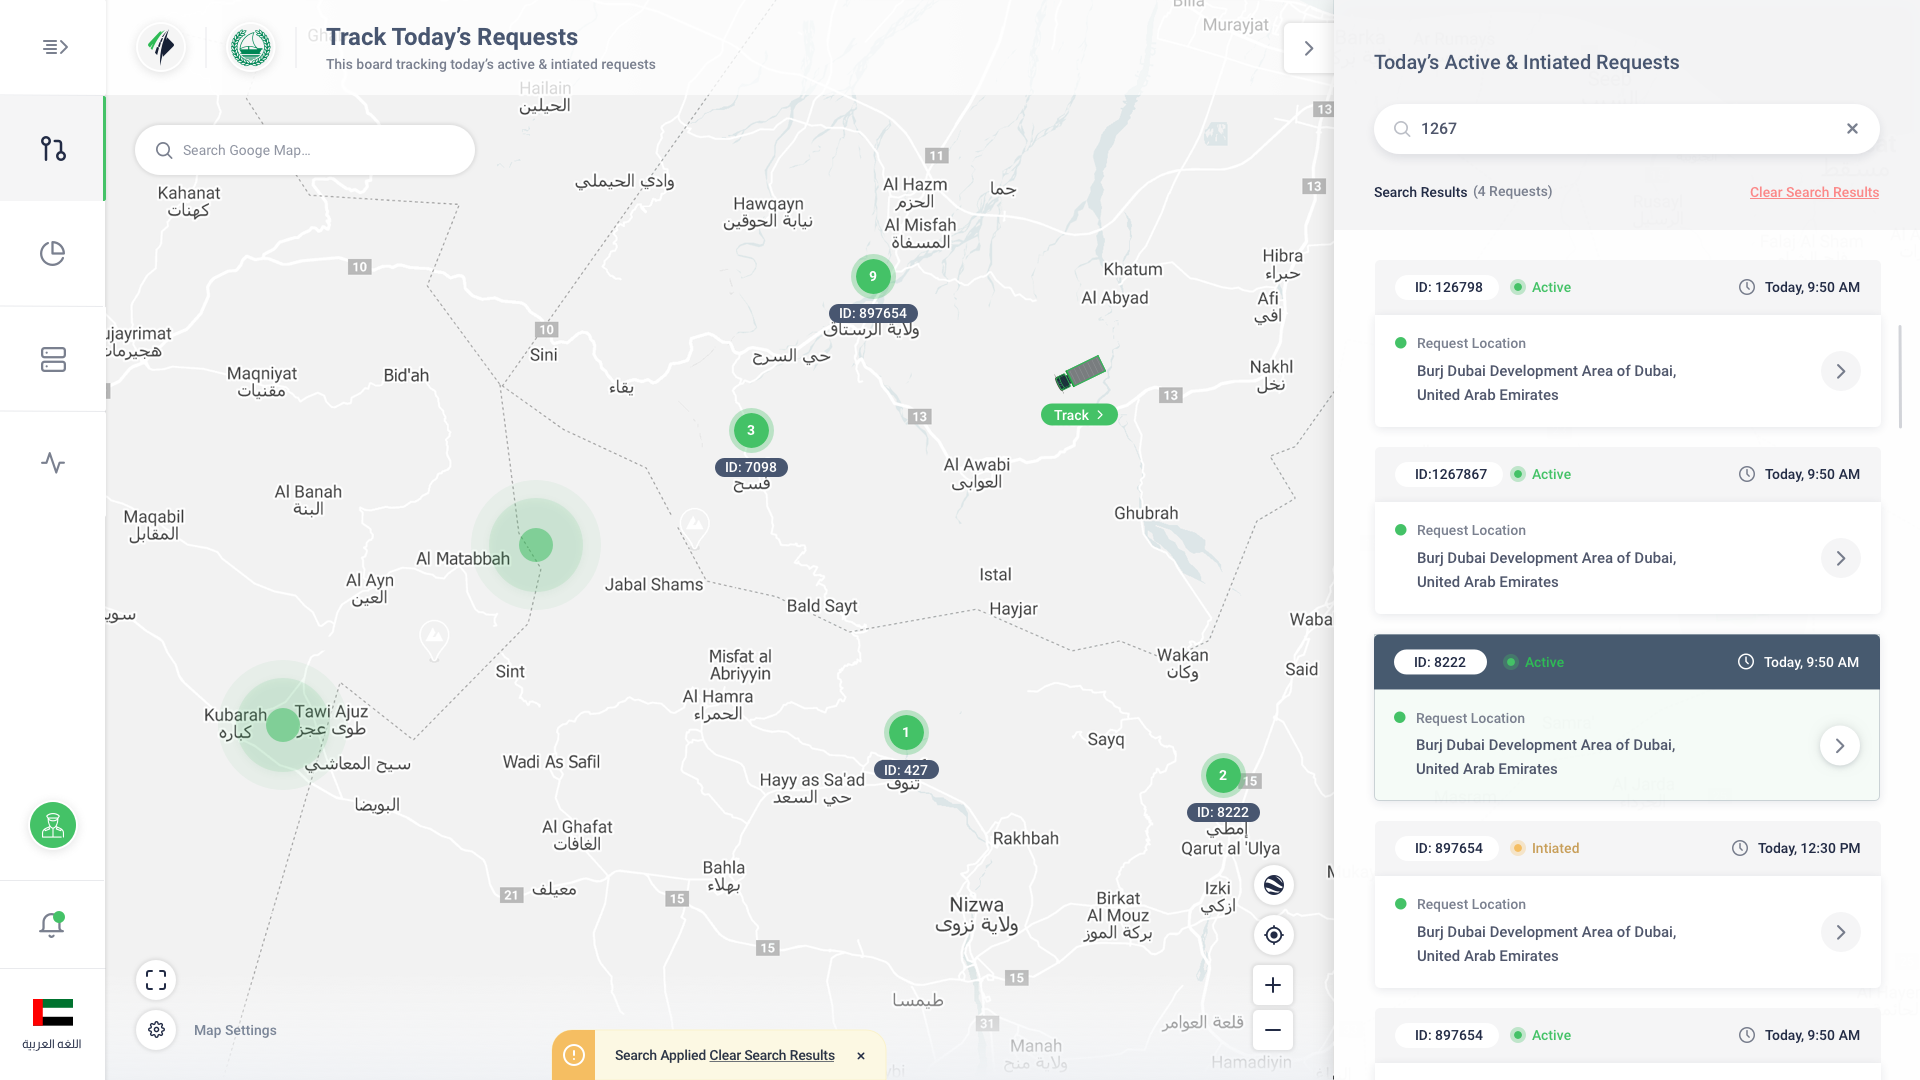Open the server list sidebar tab
Image resolution: width=1920 pixels, height=1080 pixels.
click(x=53, y=359)
